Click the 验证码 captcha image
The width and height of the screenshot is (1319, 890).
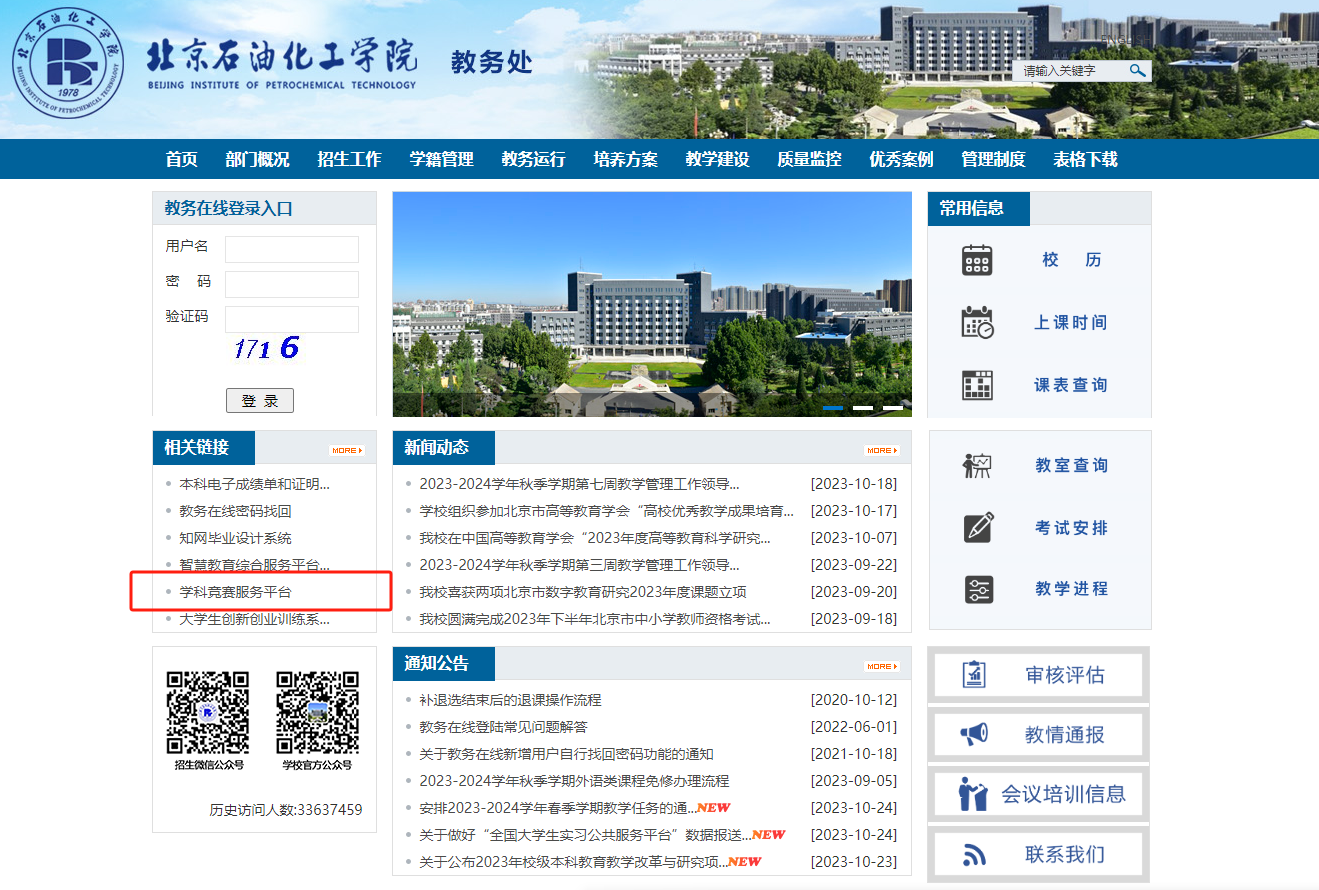coord(266,348)
